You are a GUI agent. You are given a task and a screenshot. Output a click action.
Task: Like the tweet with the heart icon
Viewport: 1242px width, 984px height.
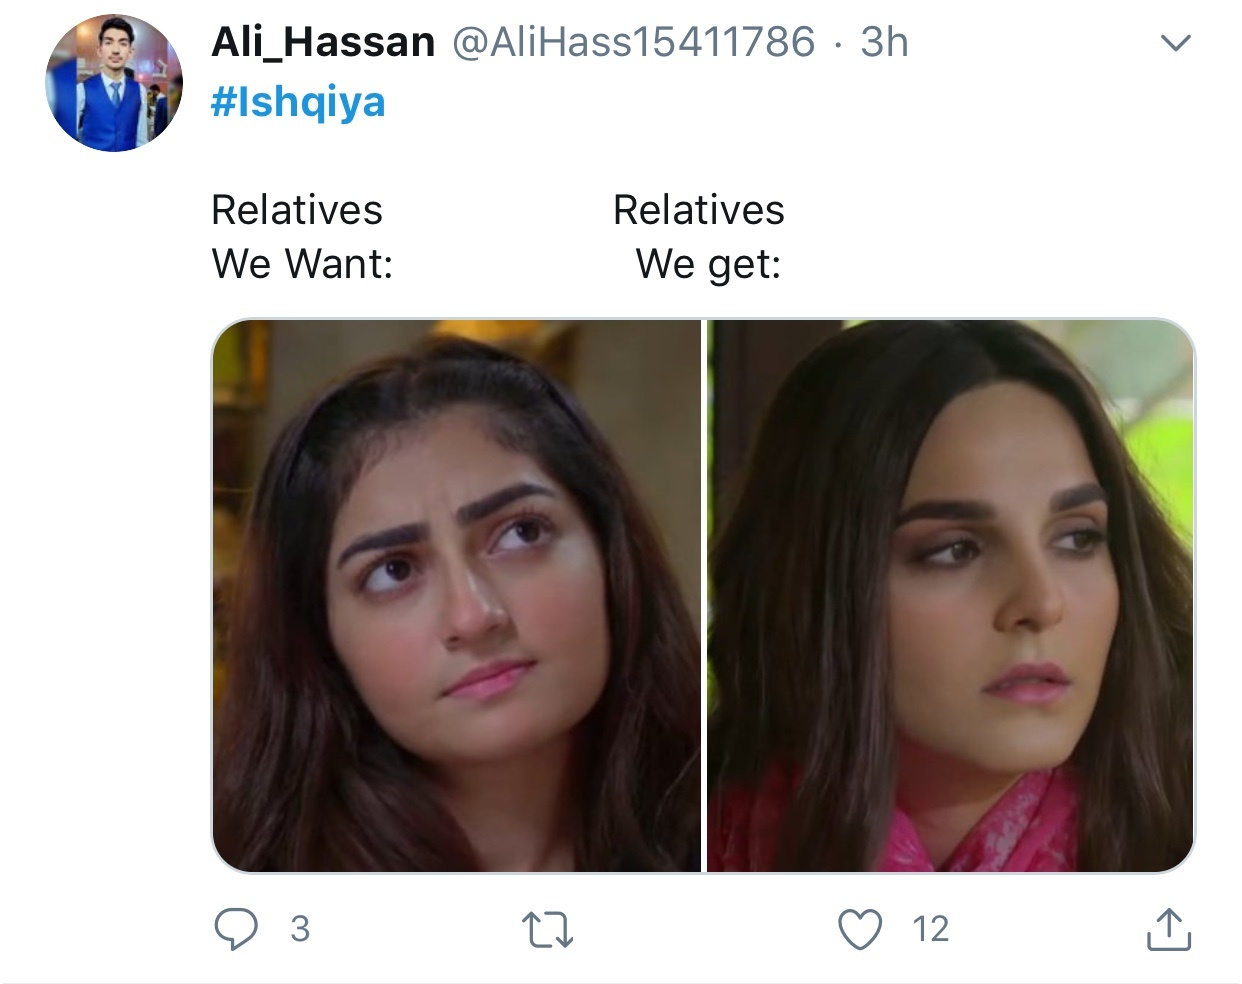pos(860,929)
